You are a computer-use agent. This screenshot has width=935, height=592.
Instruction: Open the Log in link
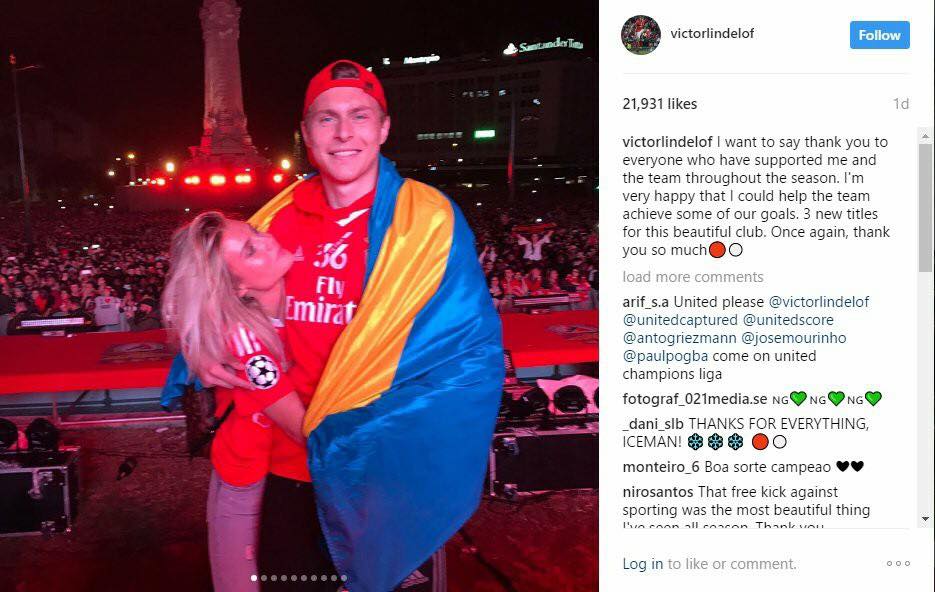(642, 564)
